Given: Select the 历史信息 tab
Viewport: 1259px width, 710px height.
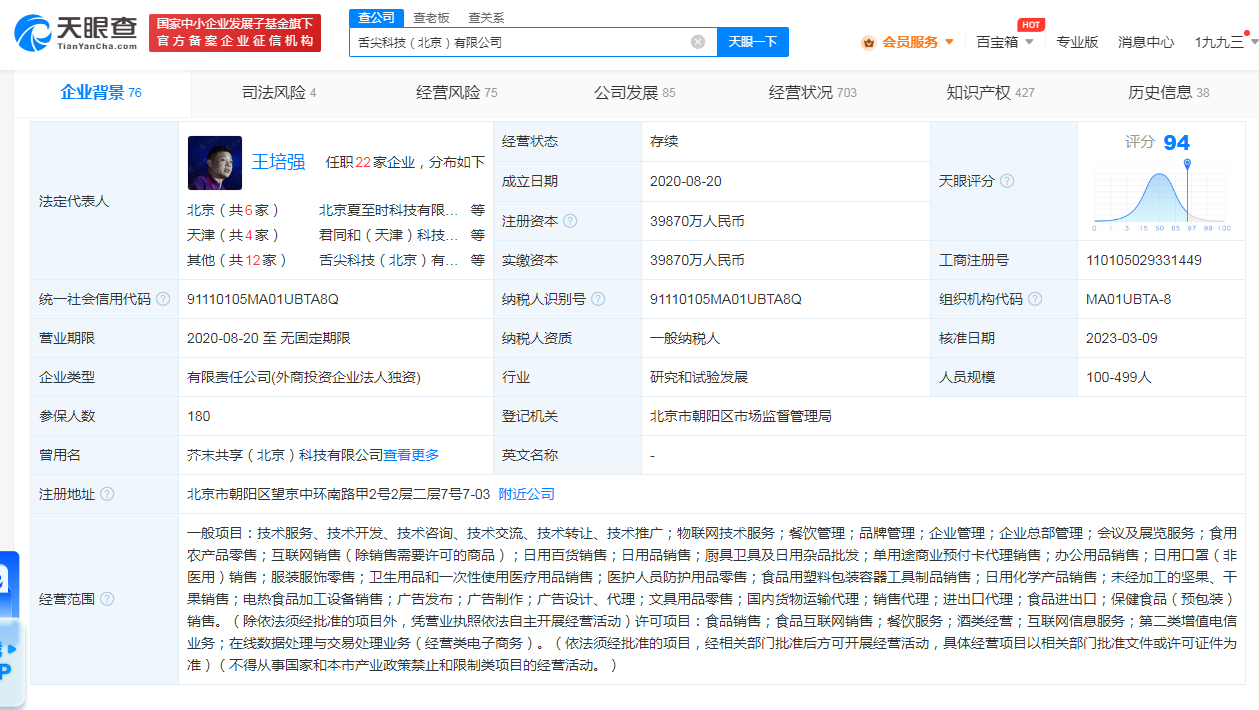Looking at the screenshot, I should pyautogui.click(x=1168, y=93).
